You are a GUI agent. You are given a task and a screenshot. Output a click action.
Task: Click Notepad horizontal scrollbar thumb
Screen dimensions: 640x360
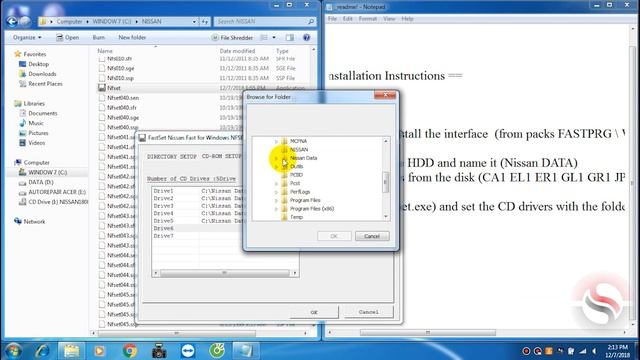(428, 333)
